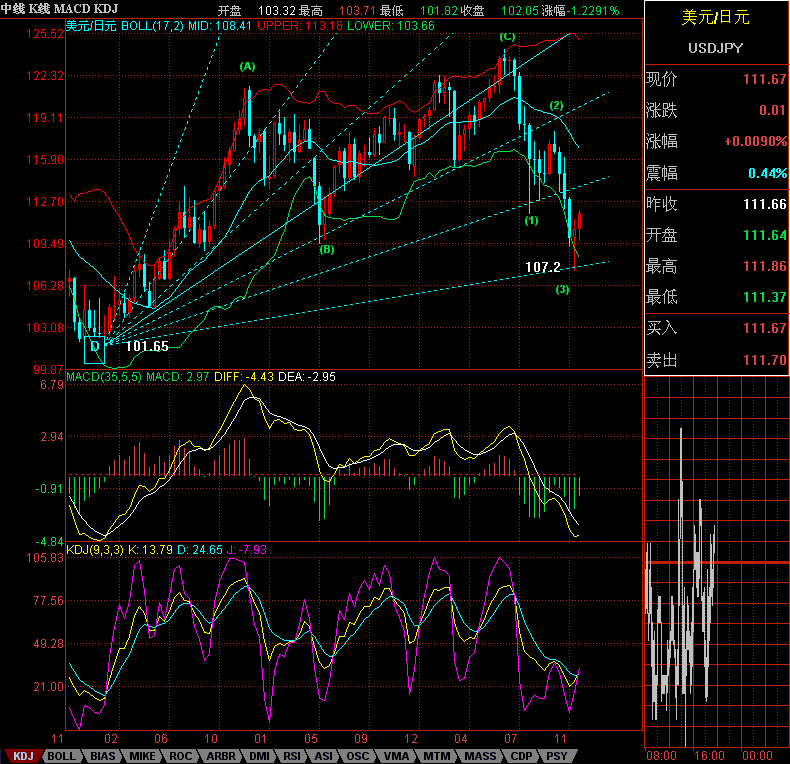The width and height of the screenshot is (790, 764).
Task: Select the 买入 value 111.67
Action: 765,328
